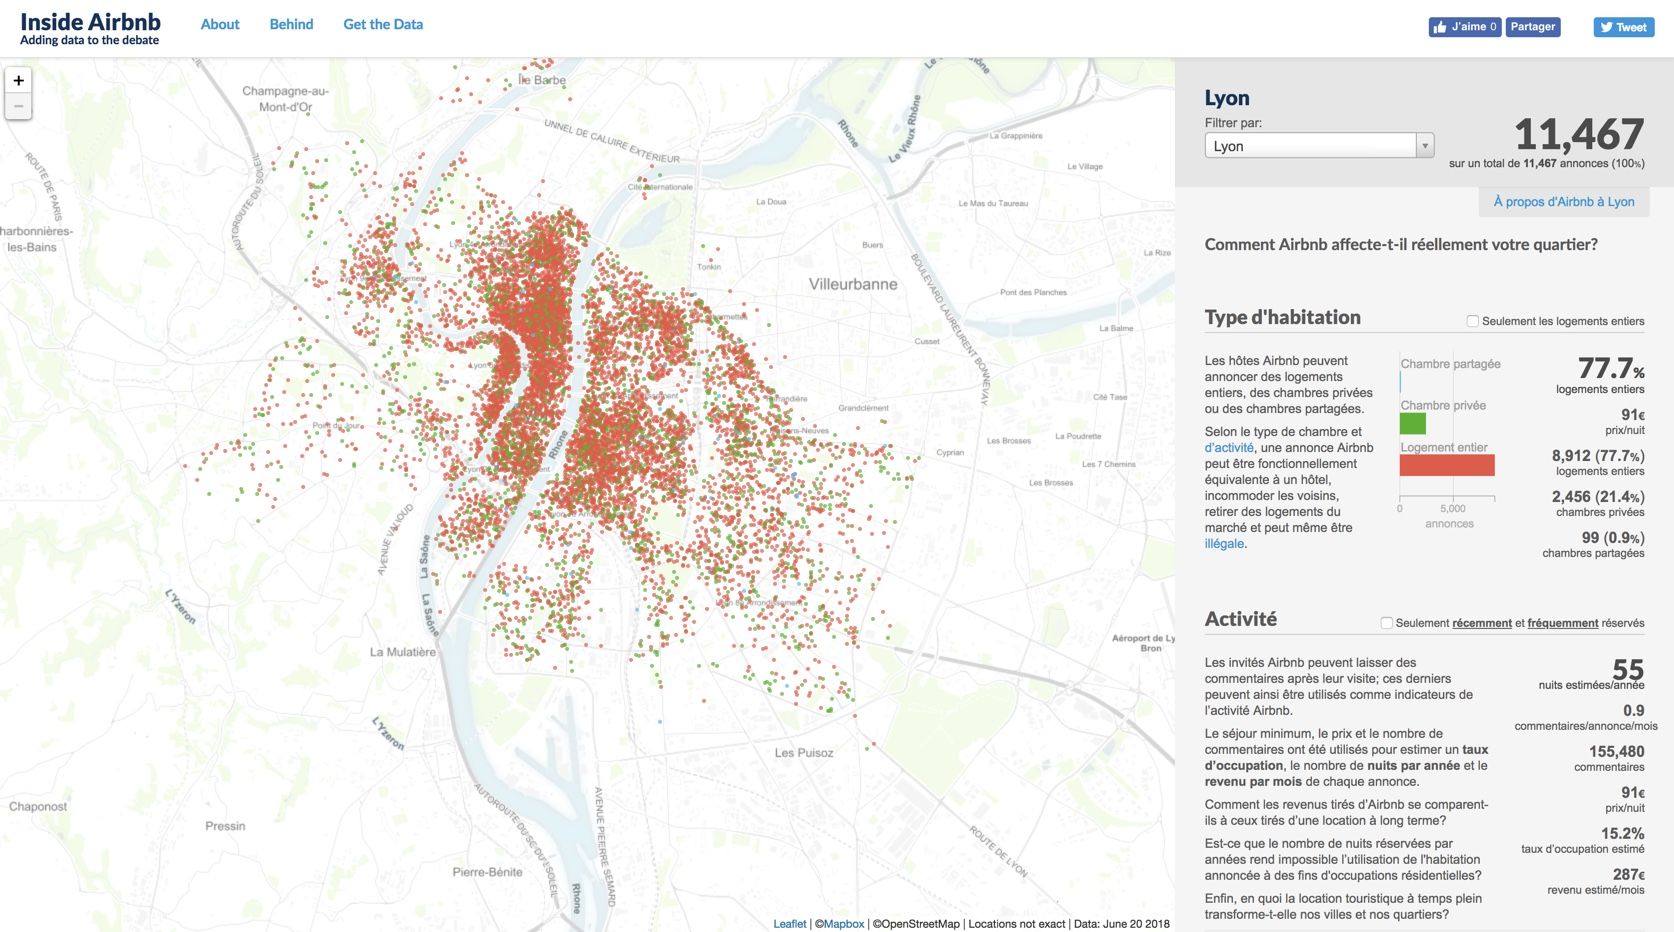Click the Comment Airbnb affecte-t-il question
The height and width of the screenshot is (932, 1674).
tap(1401, 245)
